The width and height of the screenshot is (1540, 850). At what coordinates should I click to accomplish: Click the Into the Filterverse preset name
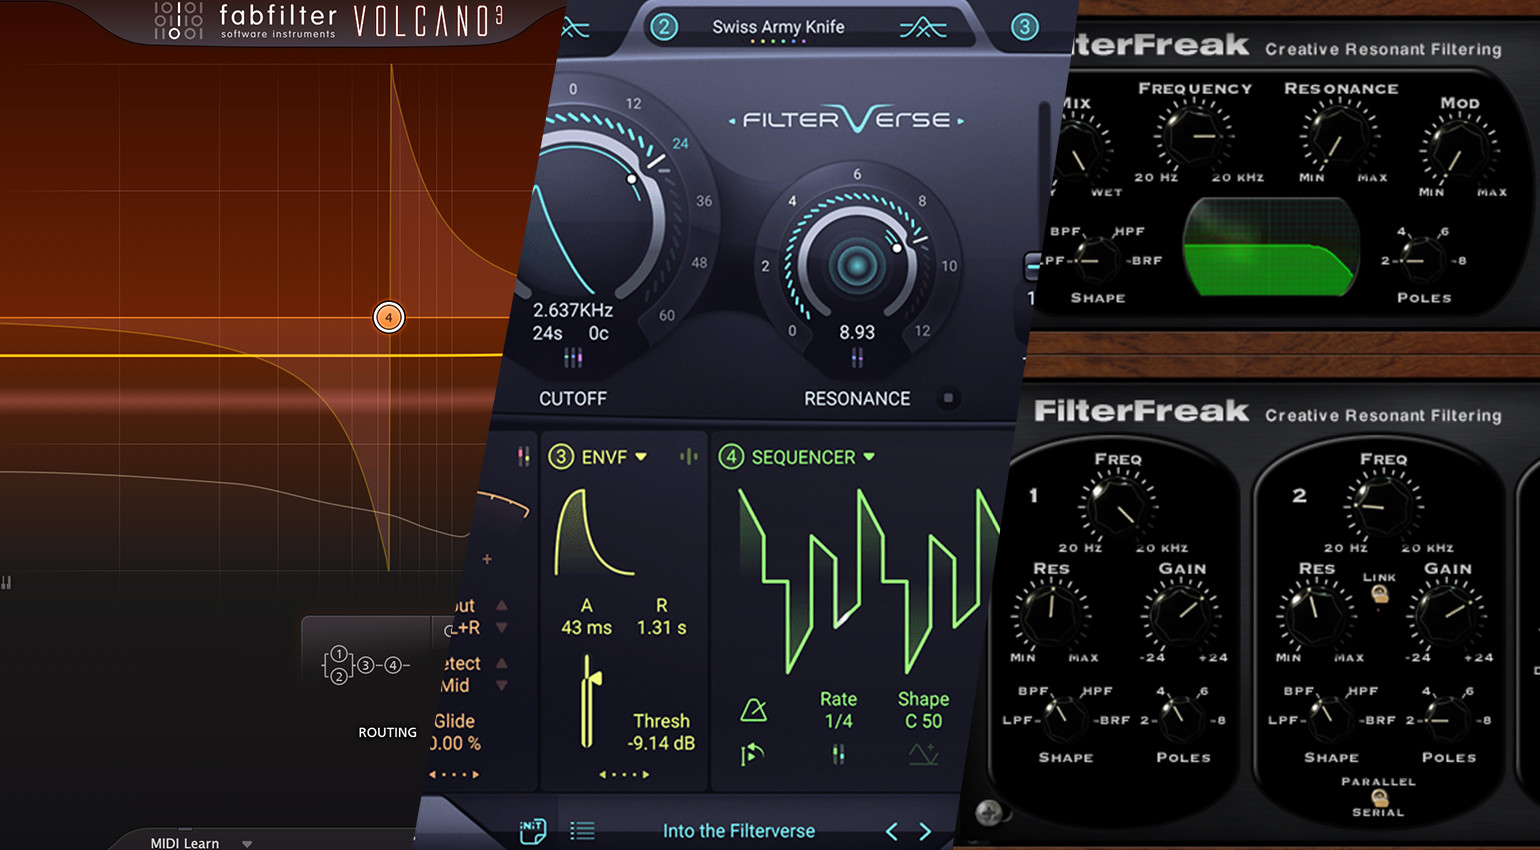738,830
